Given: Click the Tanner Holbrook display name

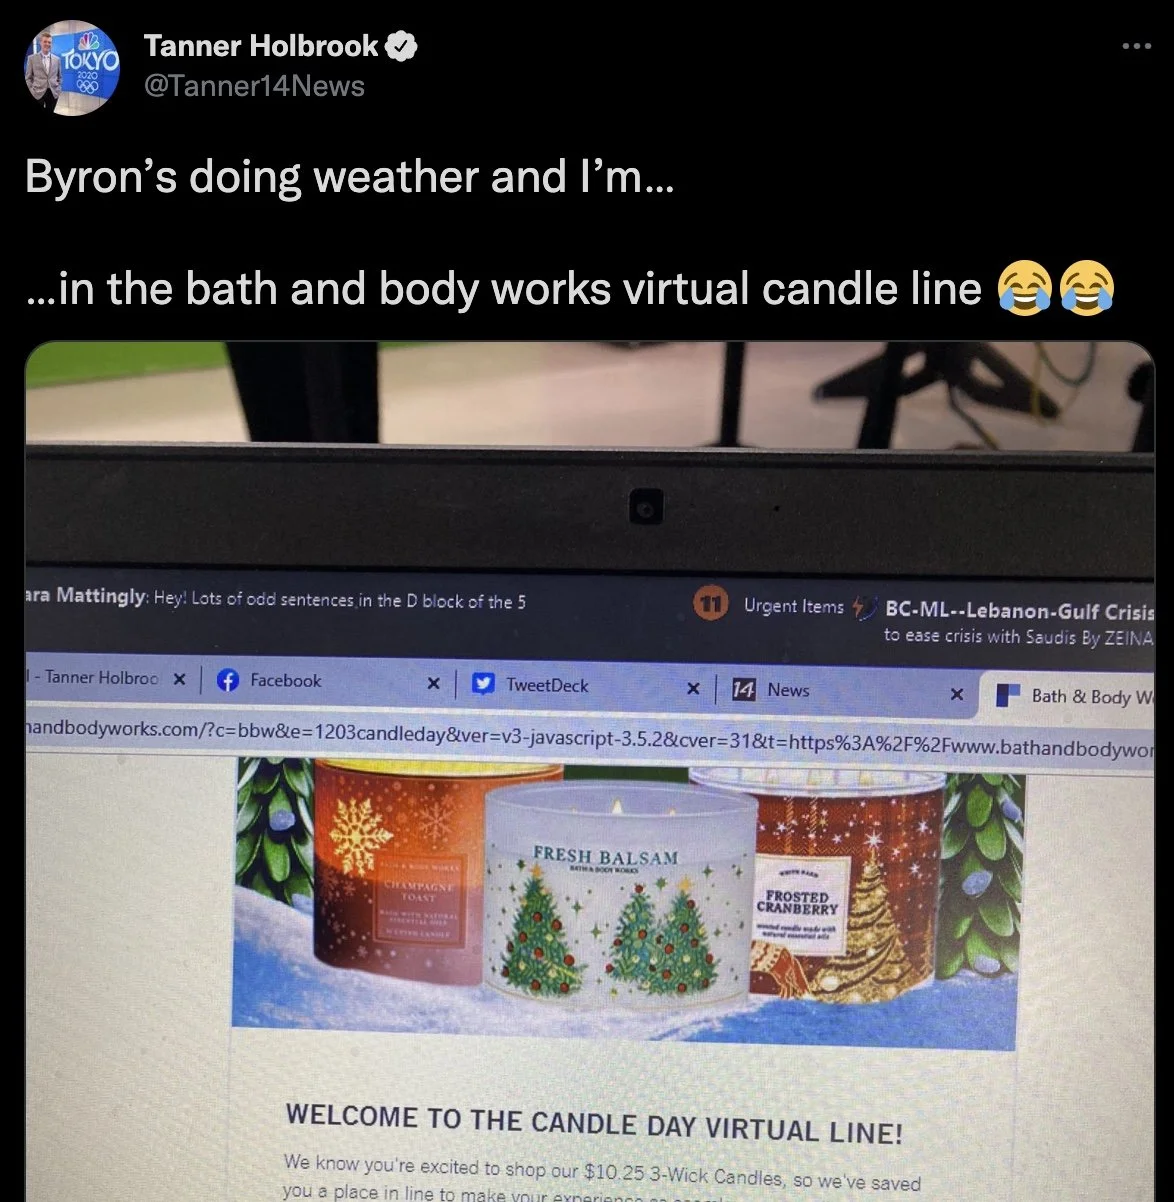Looking at the screenshot, I should pos(261,45).
